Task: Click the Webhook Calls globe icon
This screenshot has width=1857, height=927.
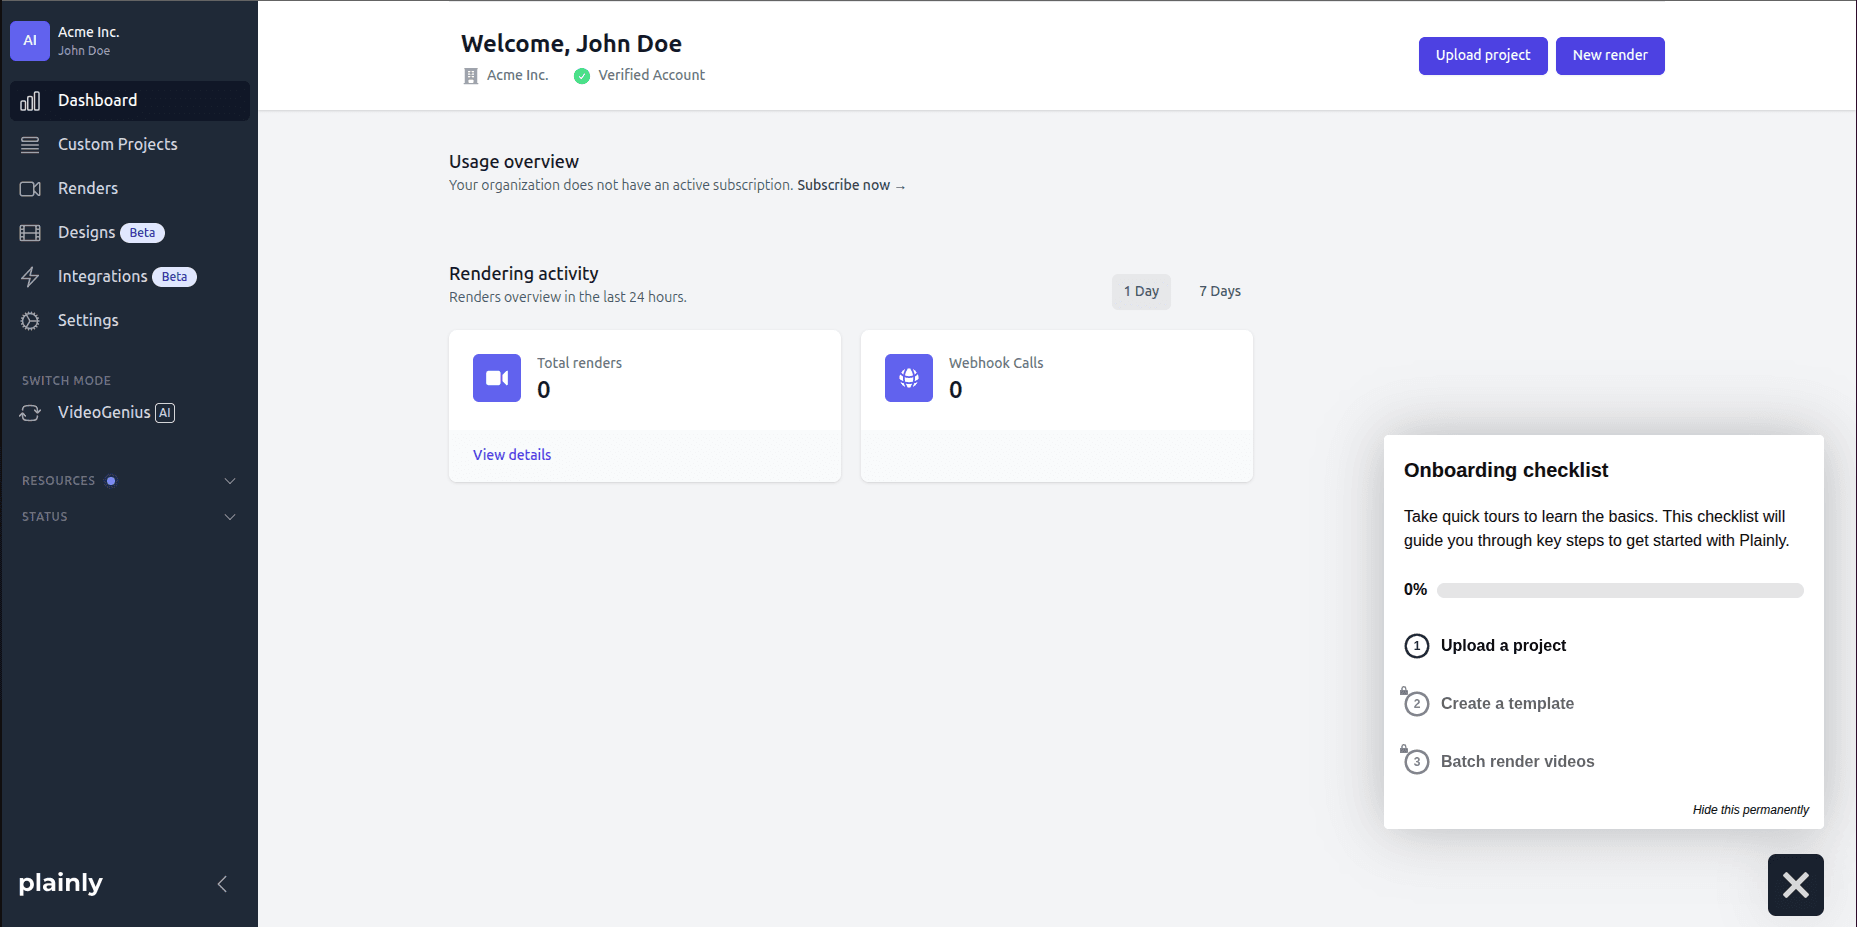Action: tap(909, 378)
